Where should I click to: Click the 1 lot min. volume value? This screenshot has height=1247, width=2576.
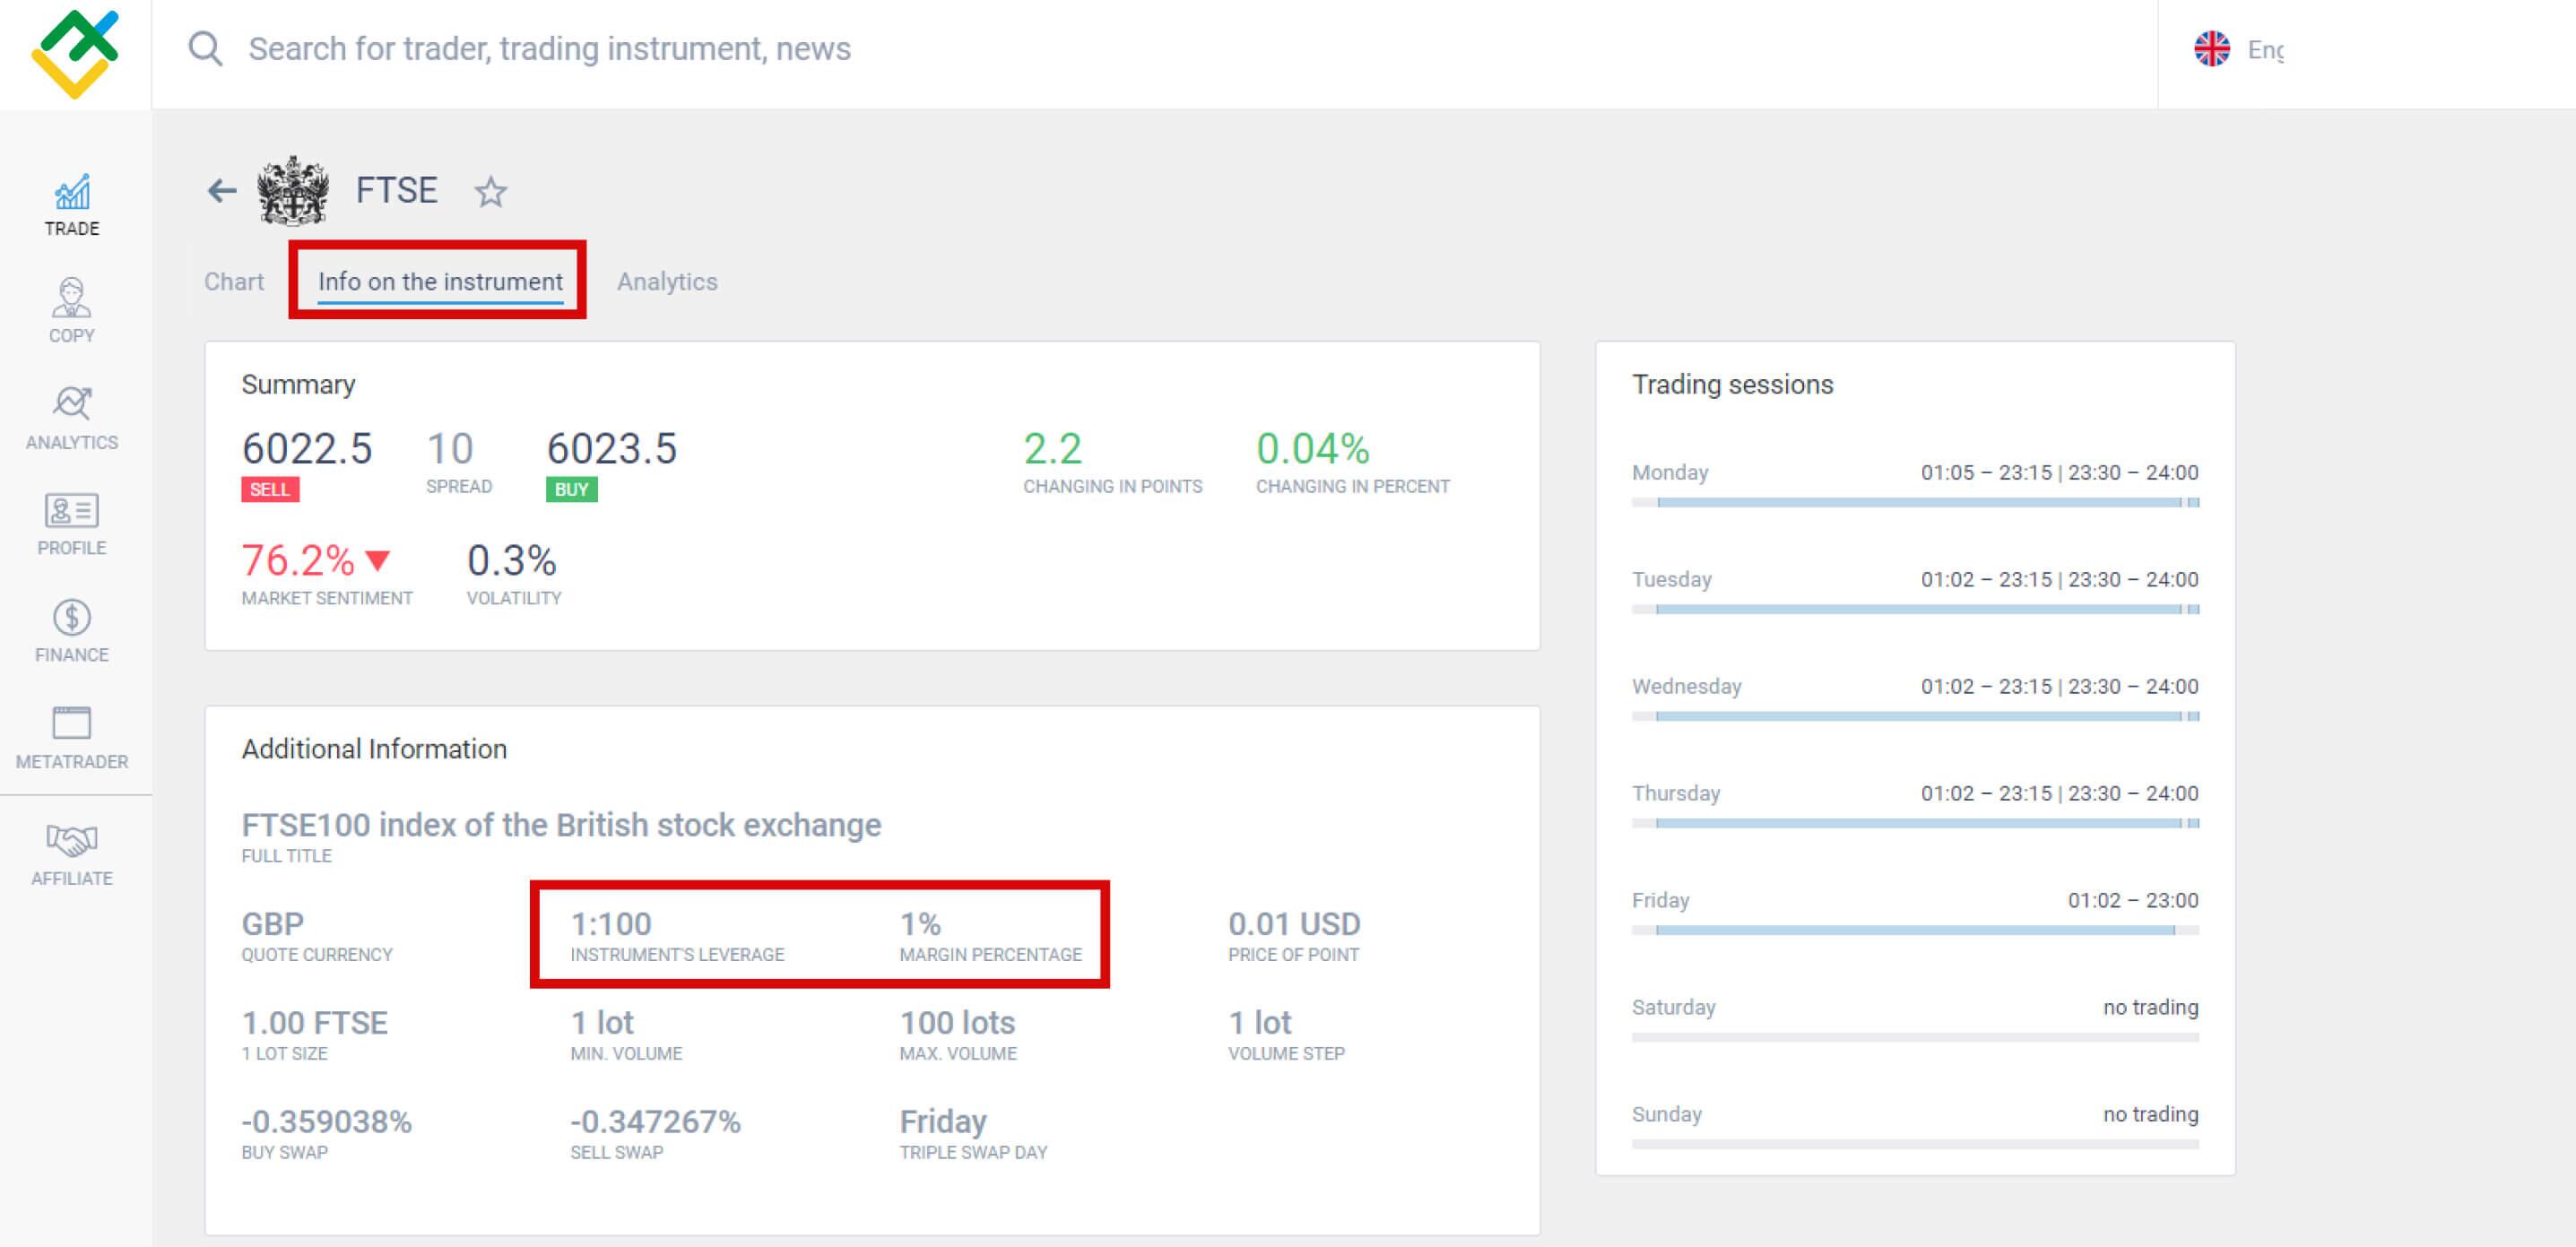[x=602, y=1023]
